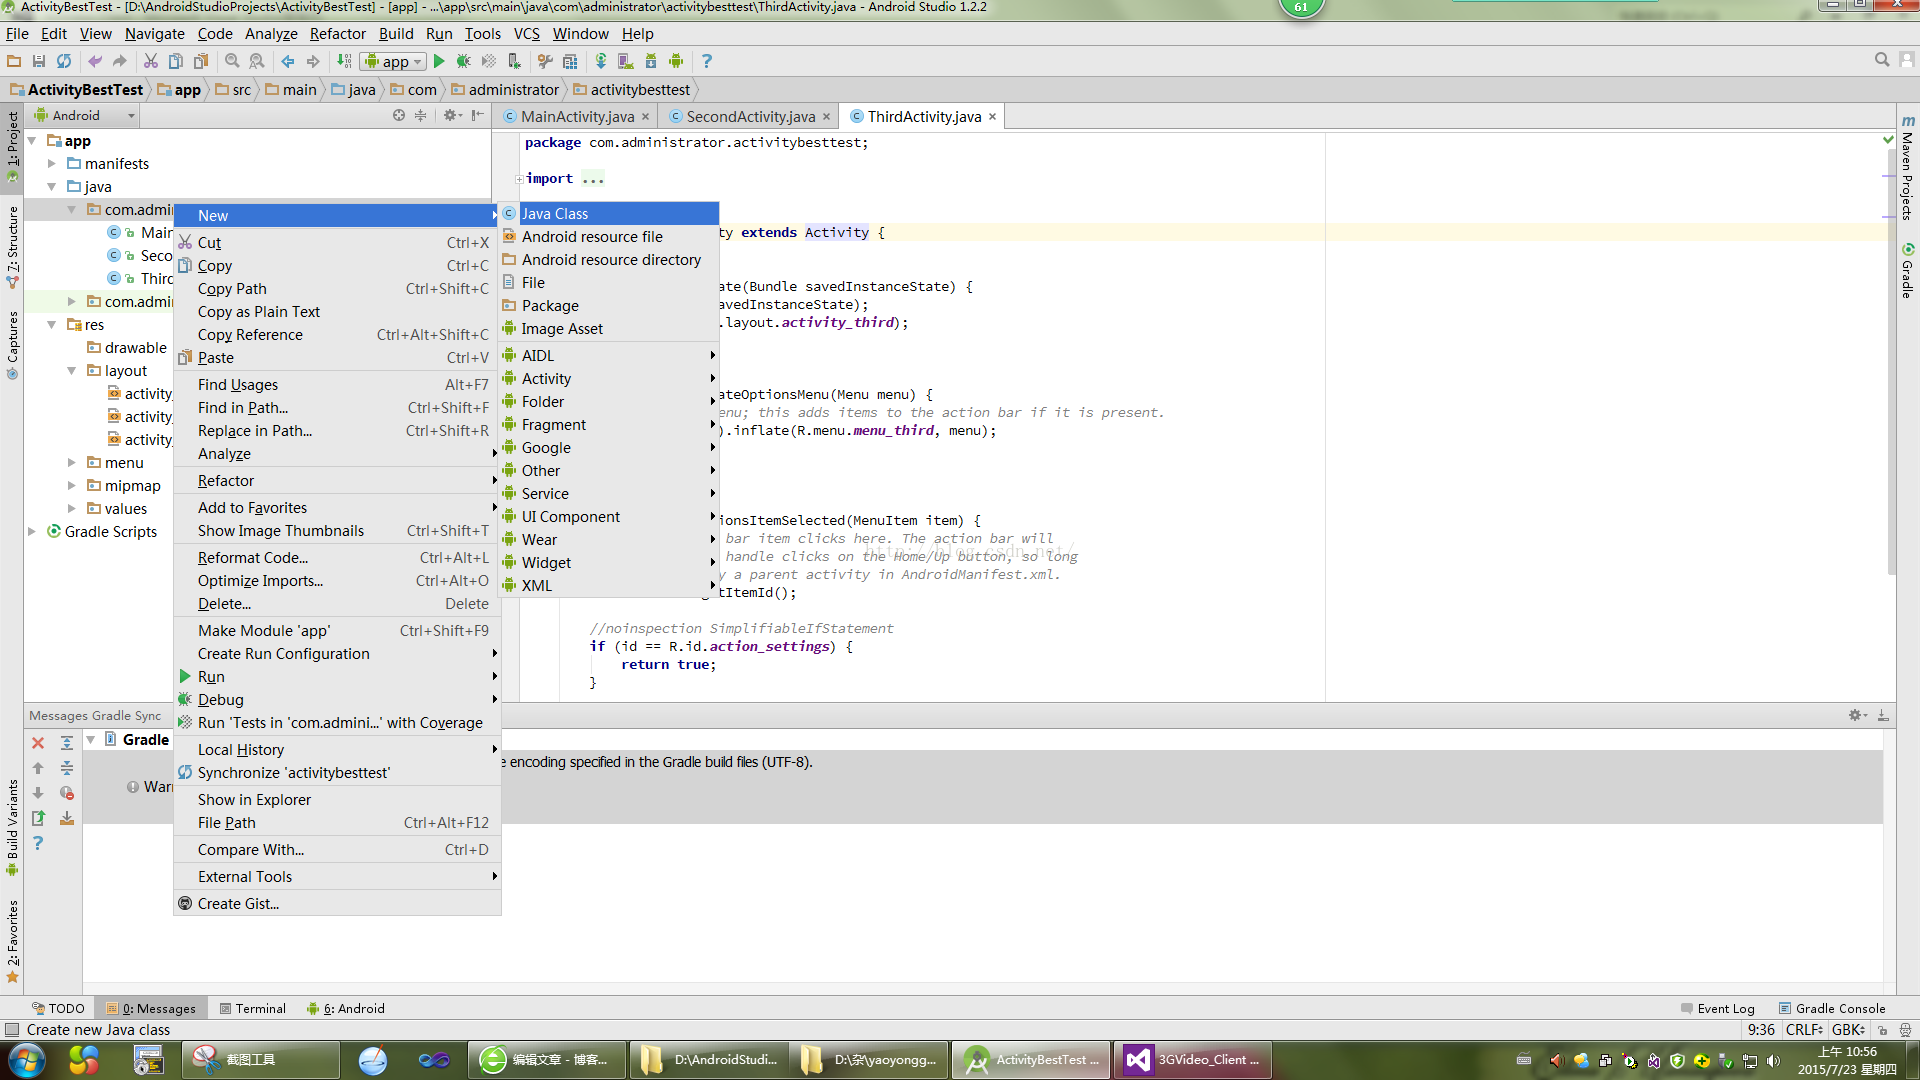Toggle the 2: Favorites tool window

pos(12,941)
